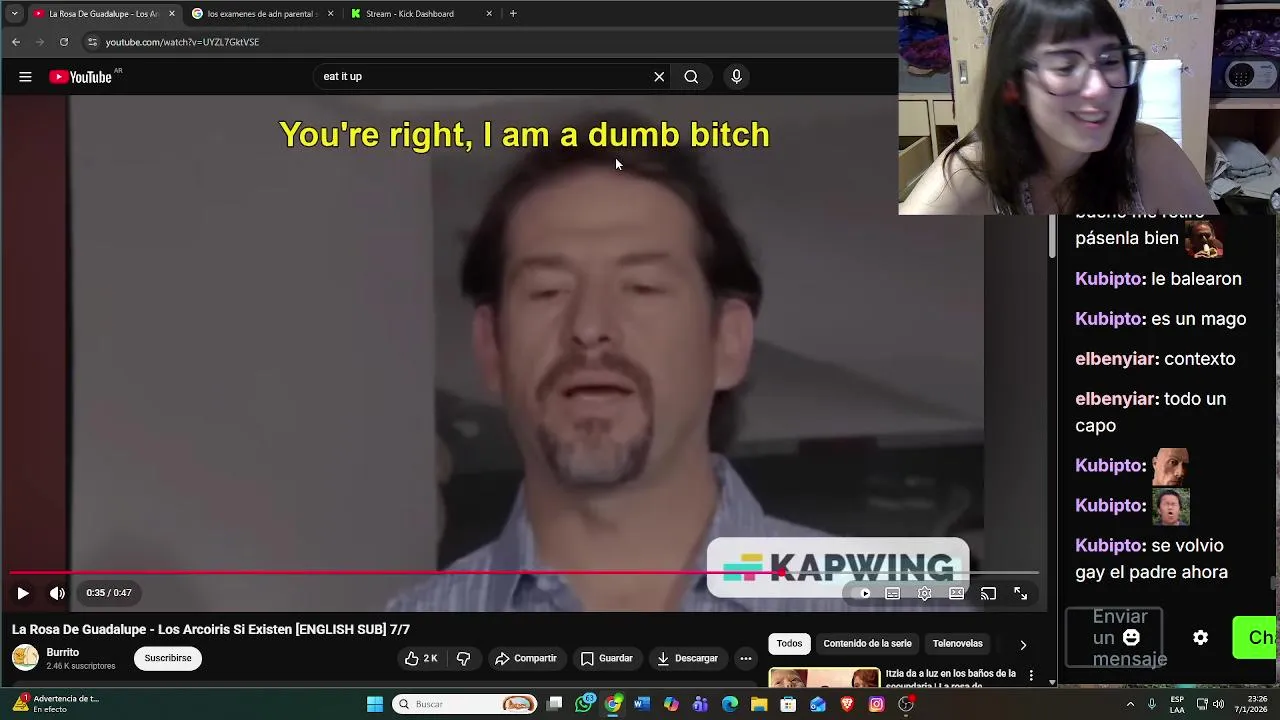Click the Descargar download button

coord(687,658)
